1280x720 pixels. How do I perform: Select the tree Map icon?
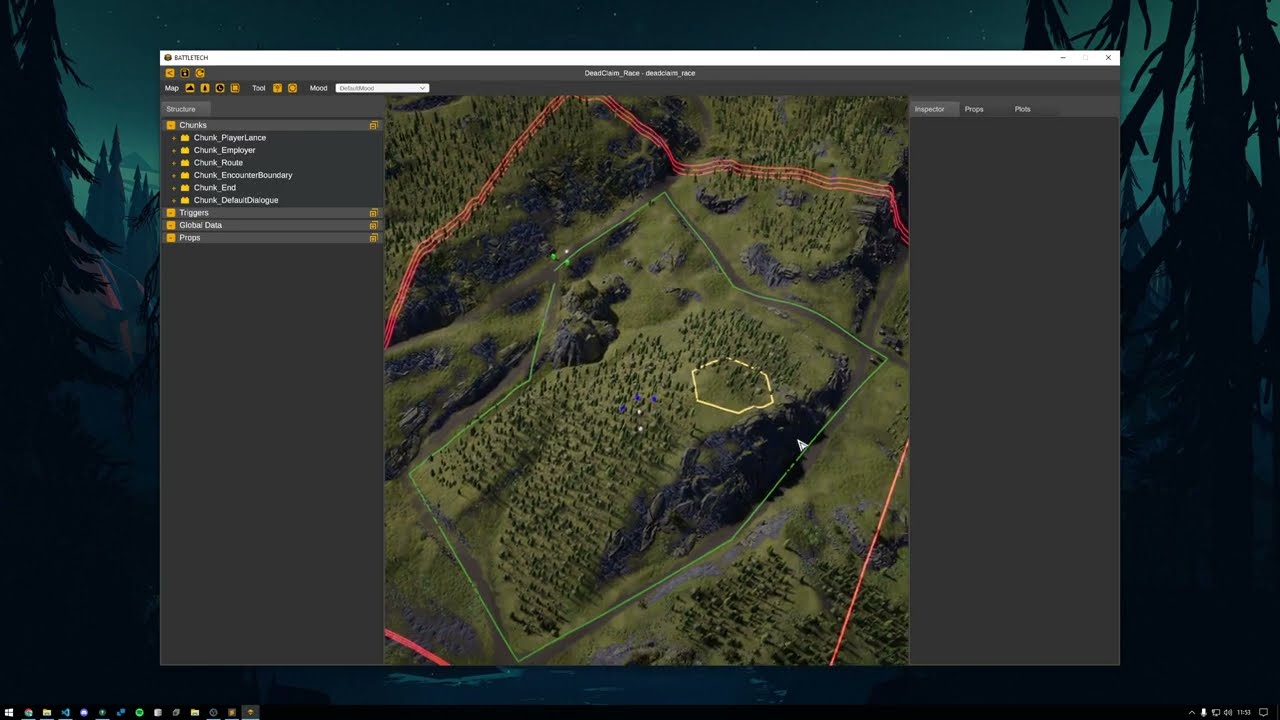click(x=205, y=88)
